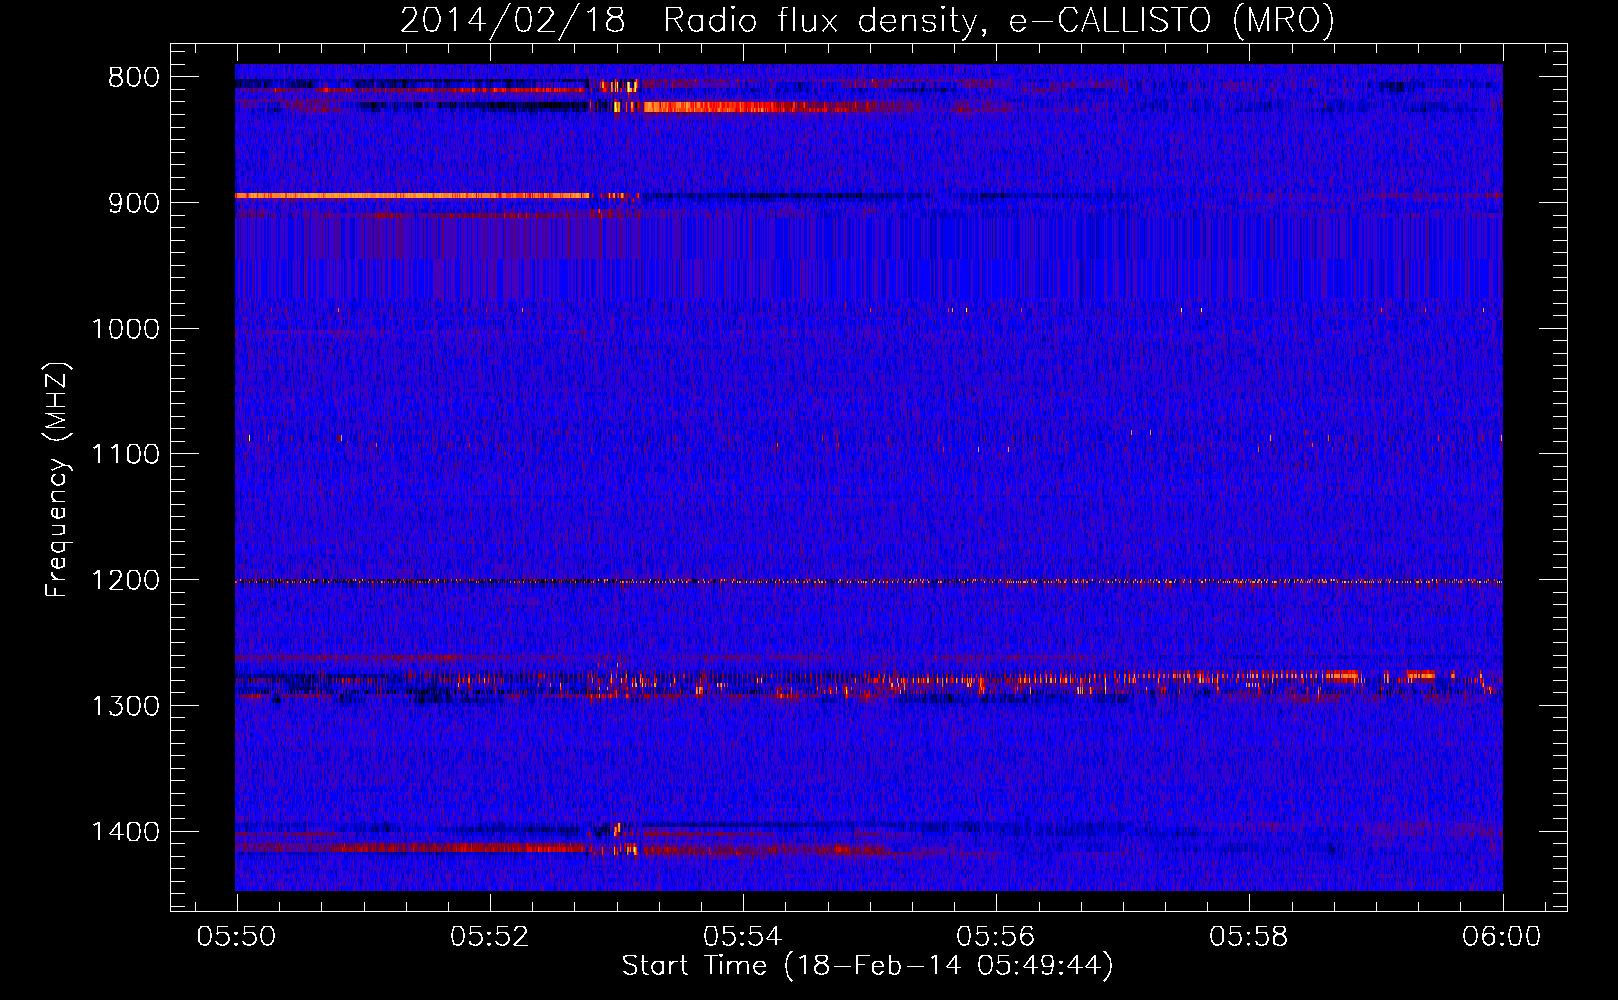Click the 05:58 time tick label
The width and height of the screenshot is (1618, 1000).
point(1249,937)
